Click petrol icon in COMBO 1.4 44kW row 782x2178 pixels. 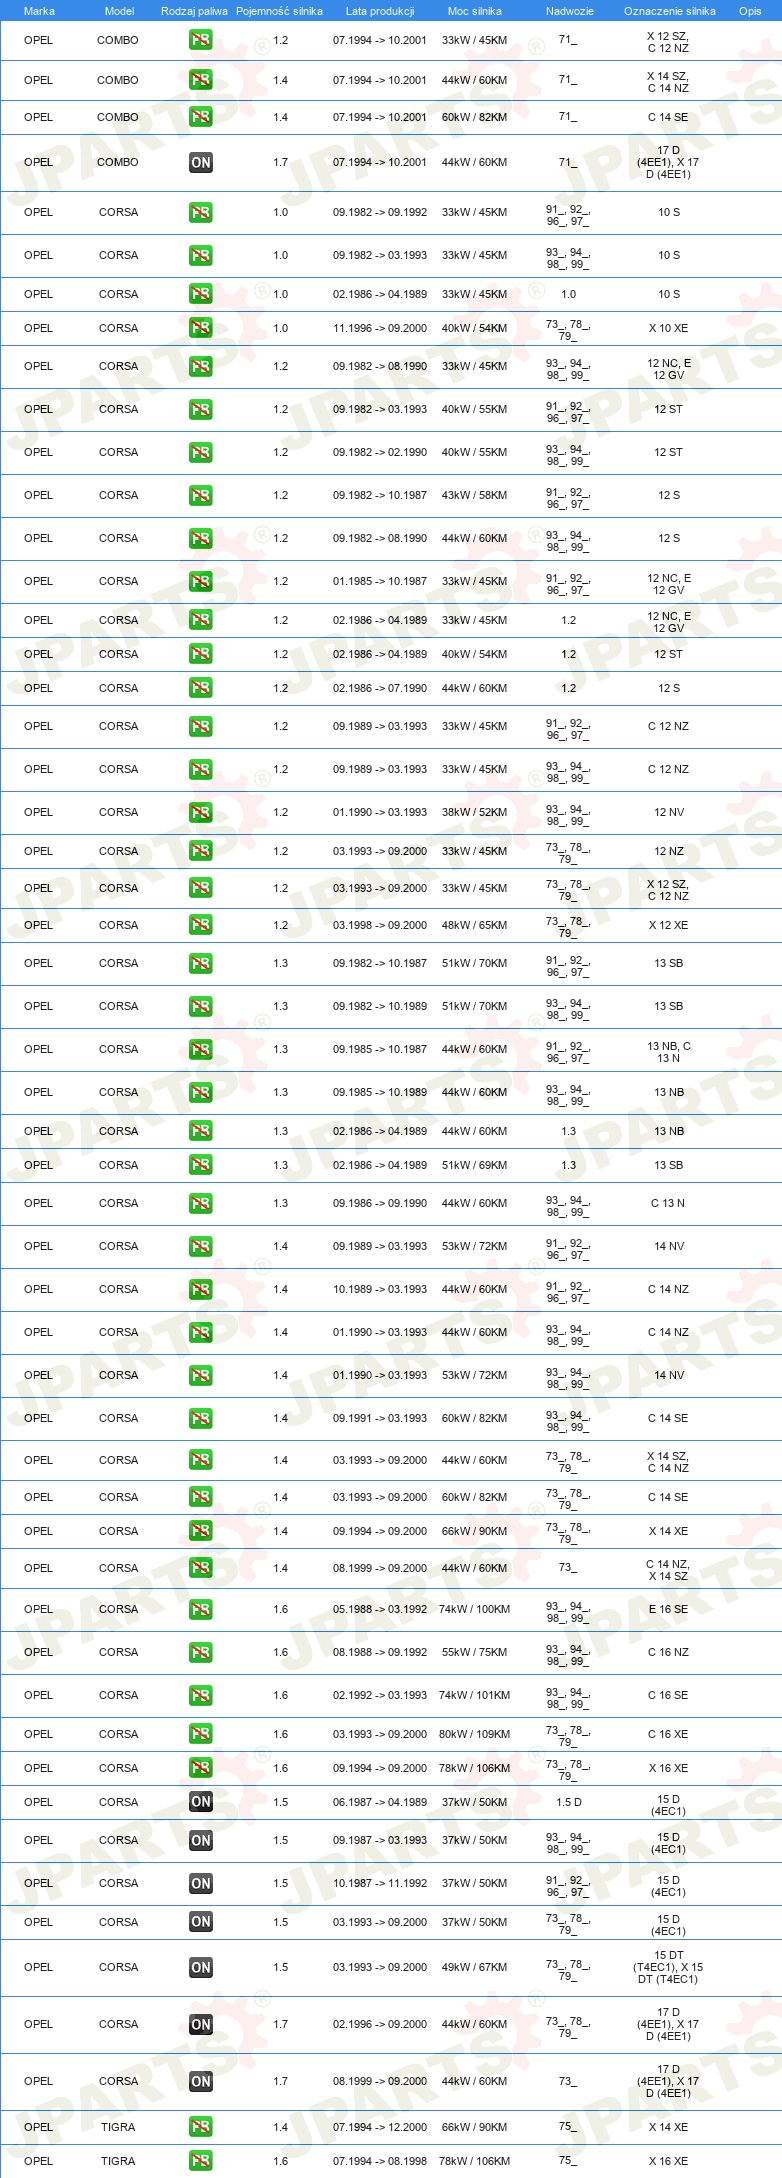[201, 81]
